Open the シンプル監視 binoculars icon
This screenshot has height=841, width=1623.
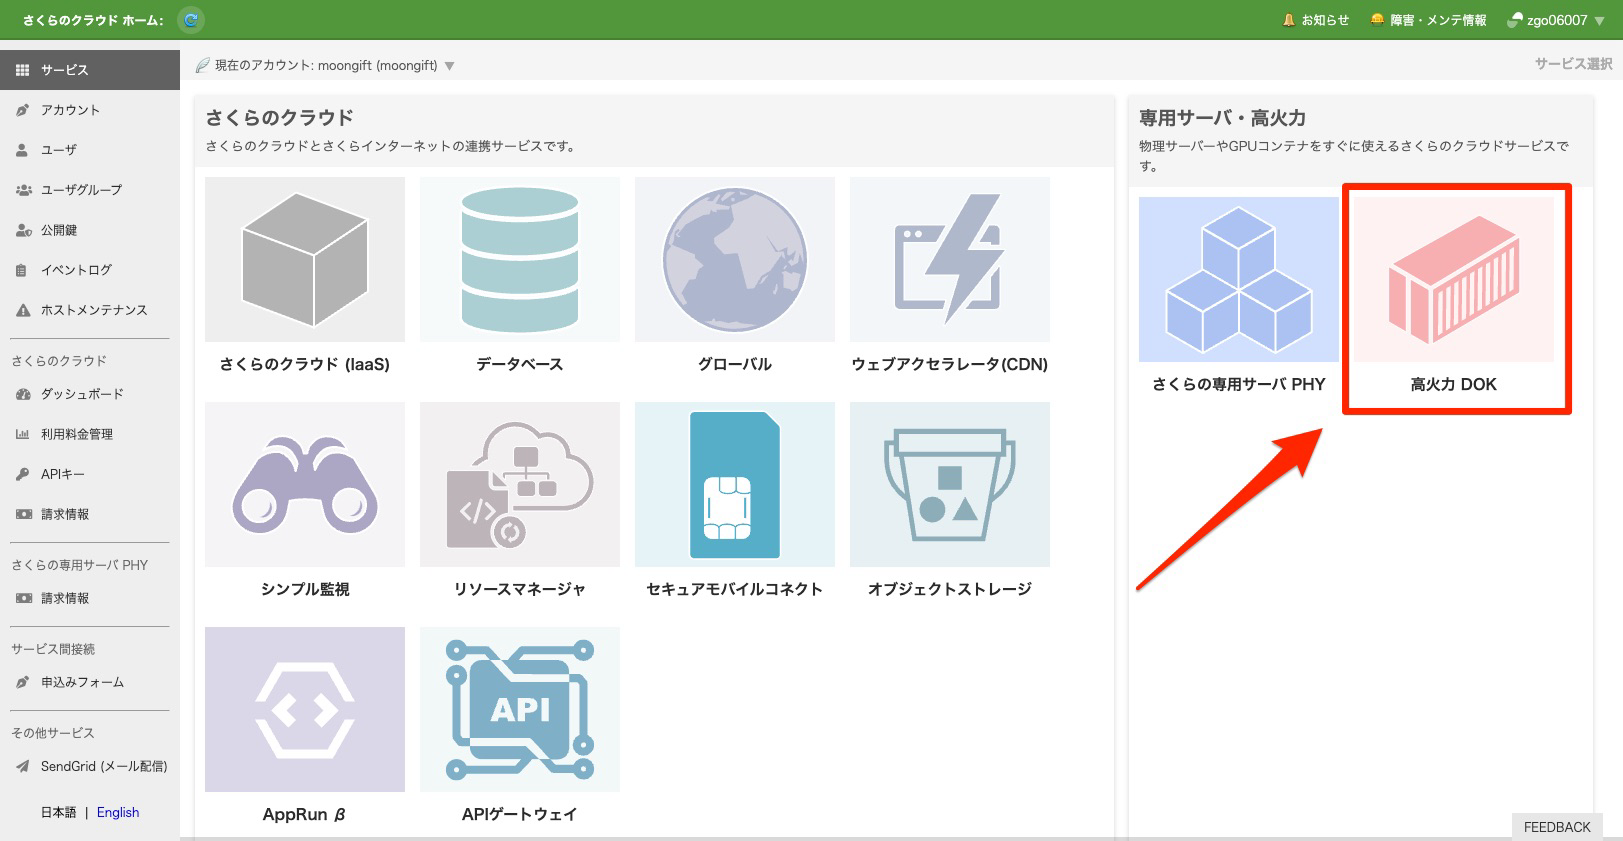click(x=305, y=485)
